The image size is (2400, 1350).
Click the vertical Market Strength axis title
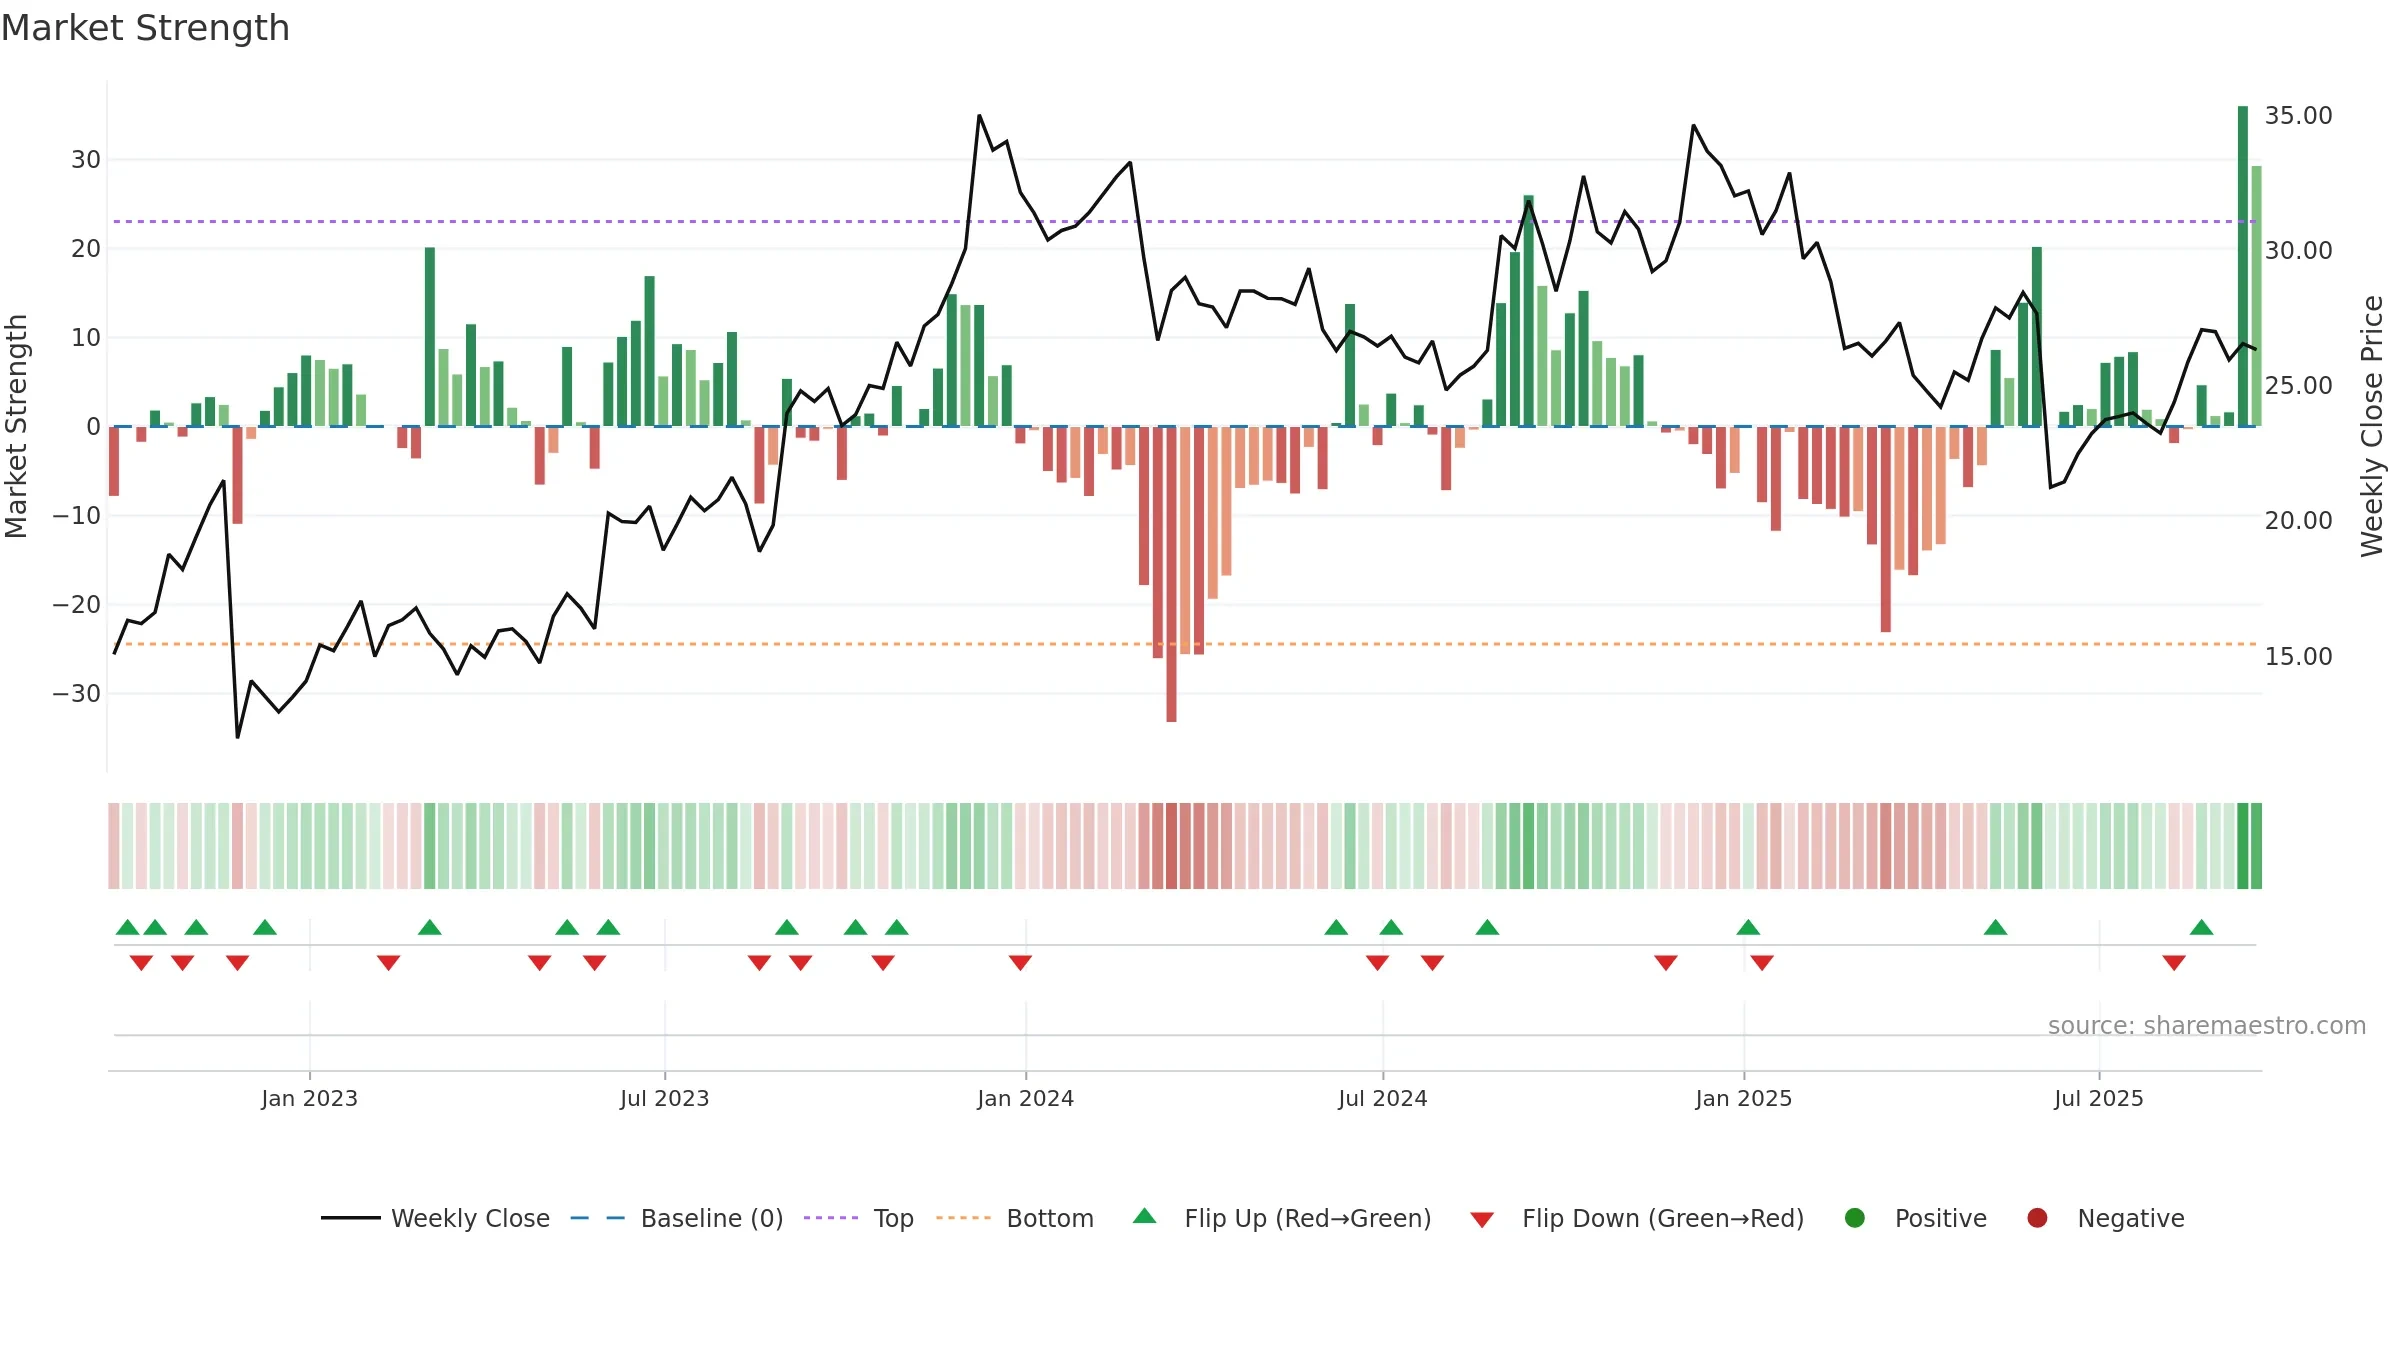[x=16, y=426]
